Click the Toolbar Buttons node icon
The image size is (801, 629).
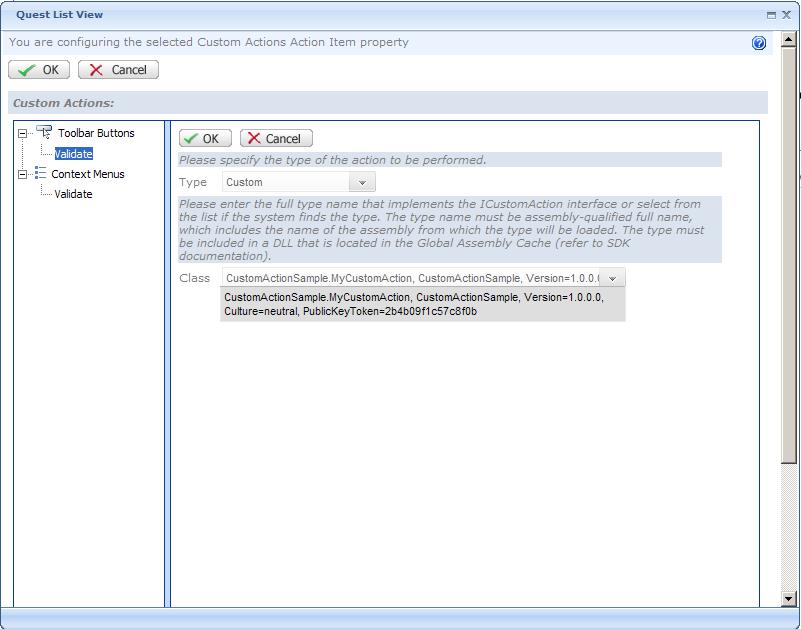(x=44, y=133)
